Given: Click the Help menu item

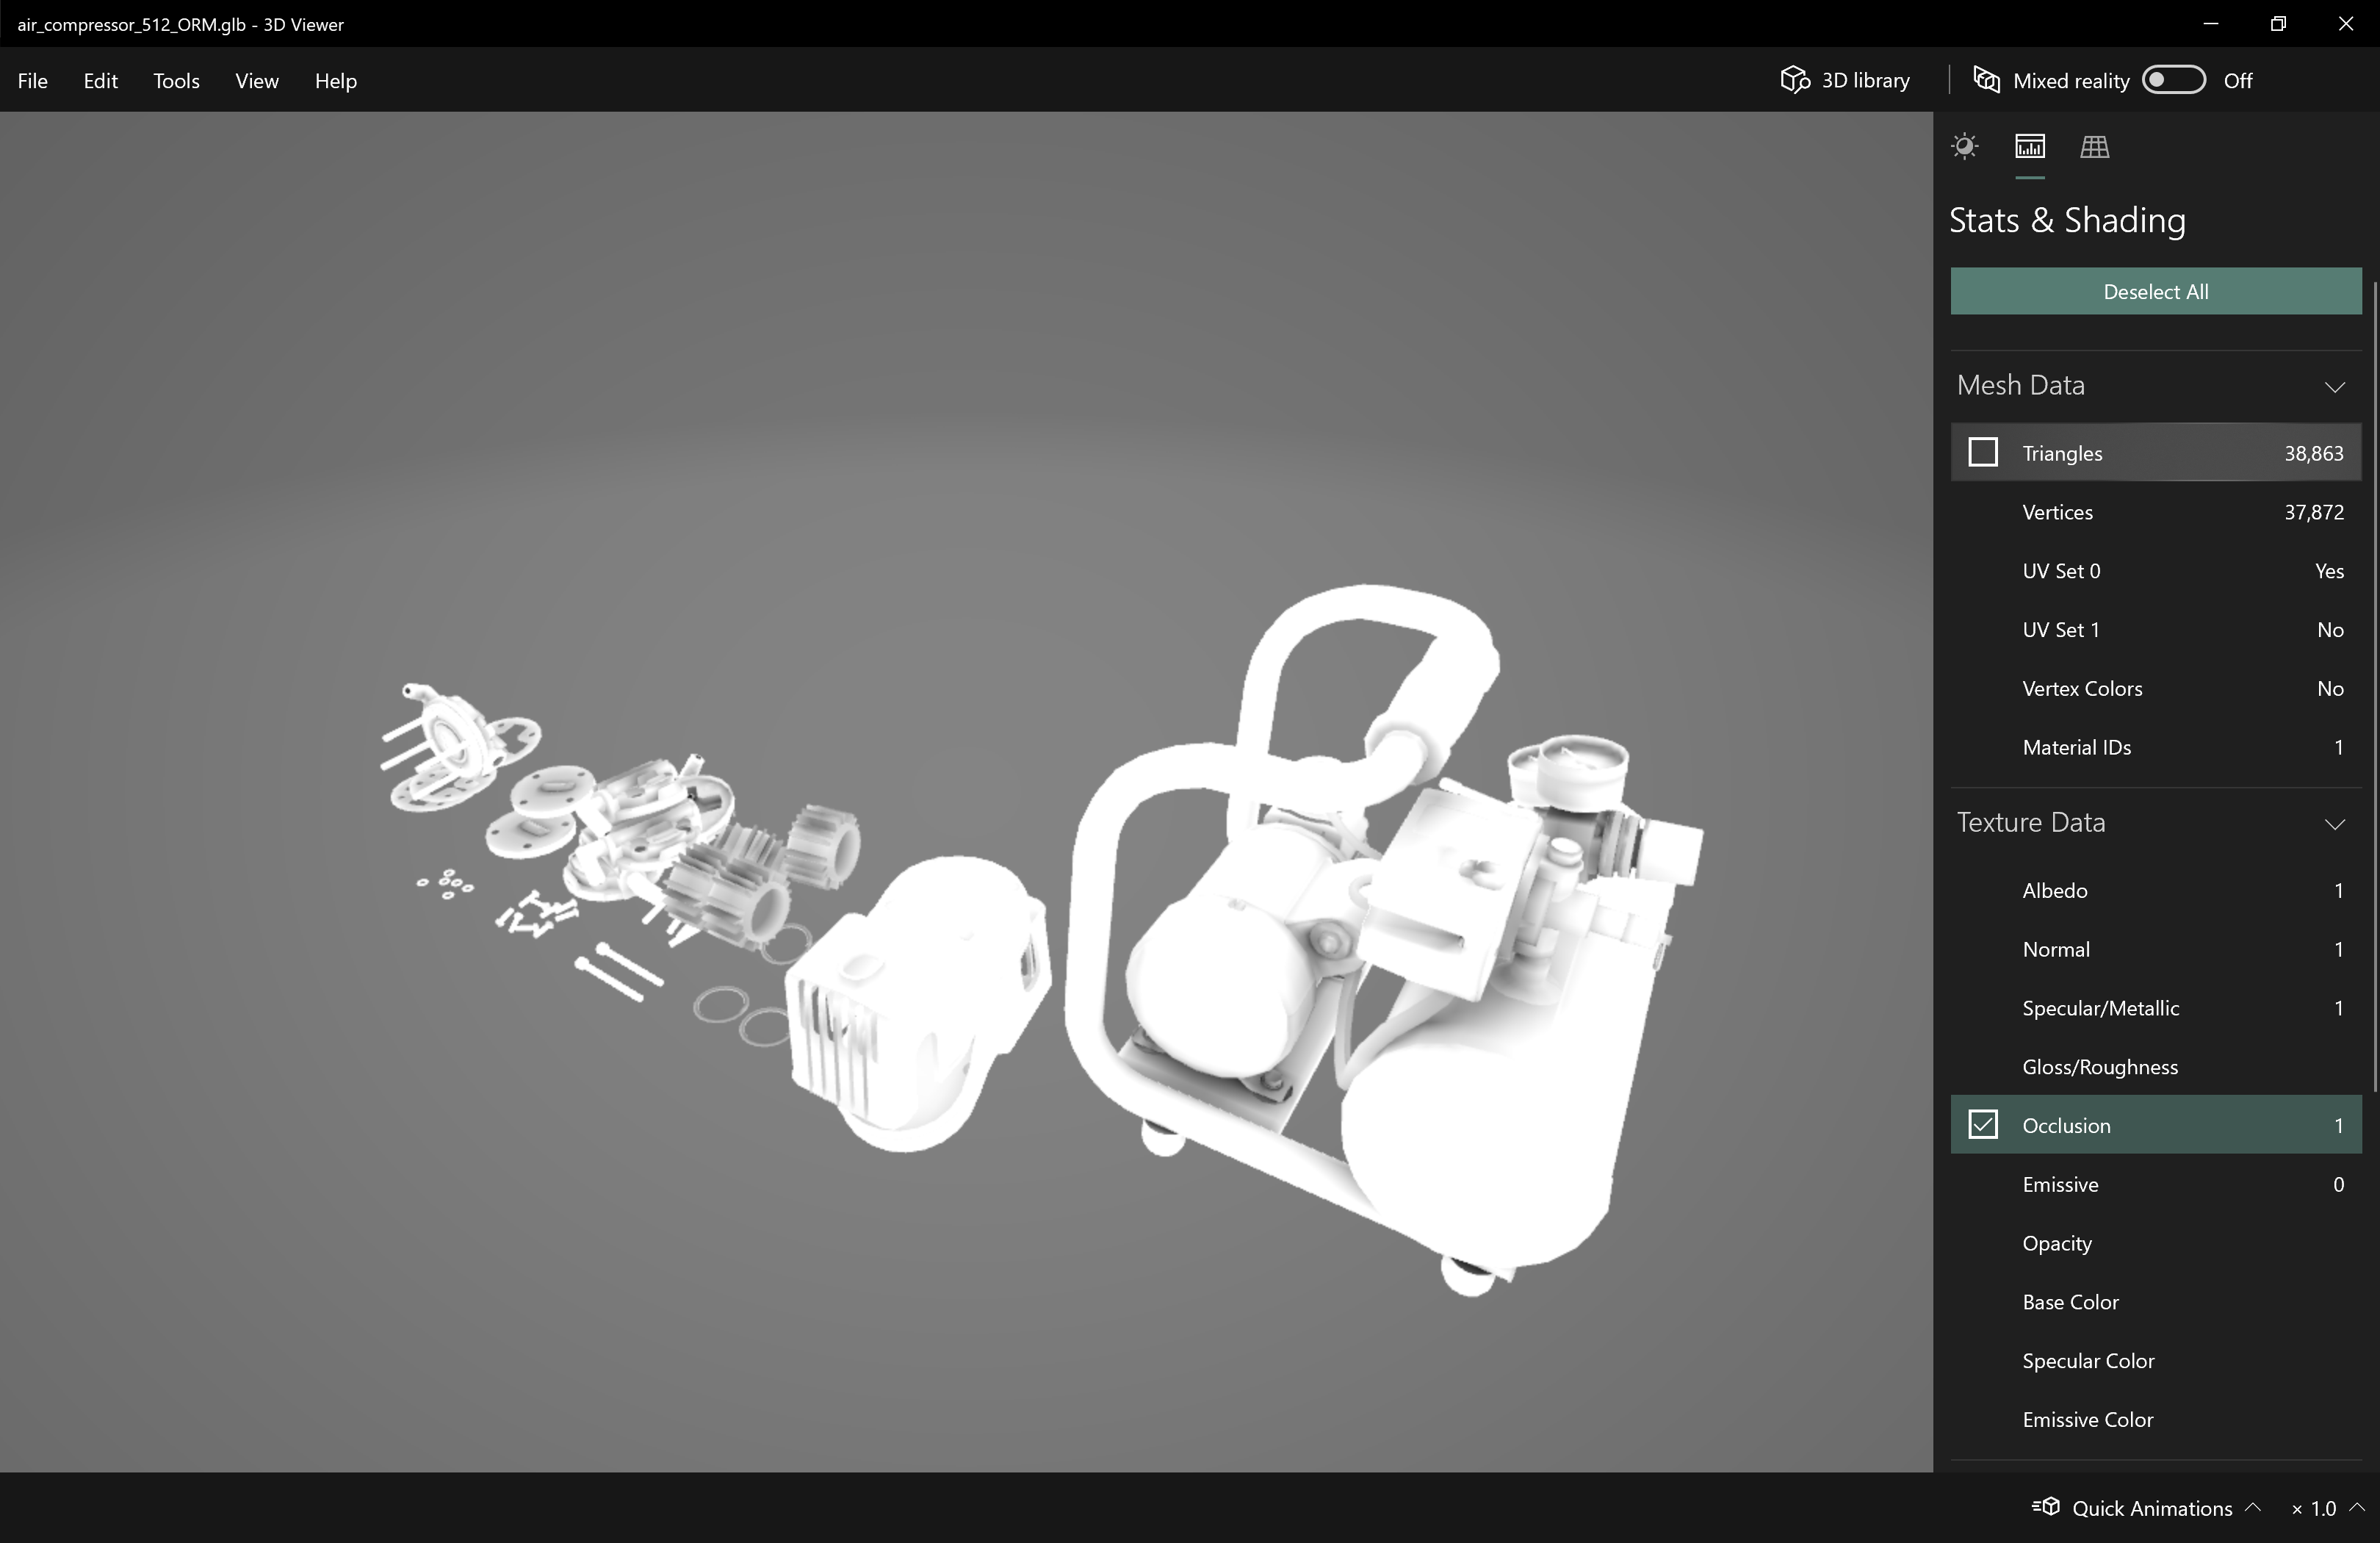Looking at the screenshot, I should pos(335,80).
